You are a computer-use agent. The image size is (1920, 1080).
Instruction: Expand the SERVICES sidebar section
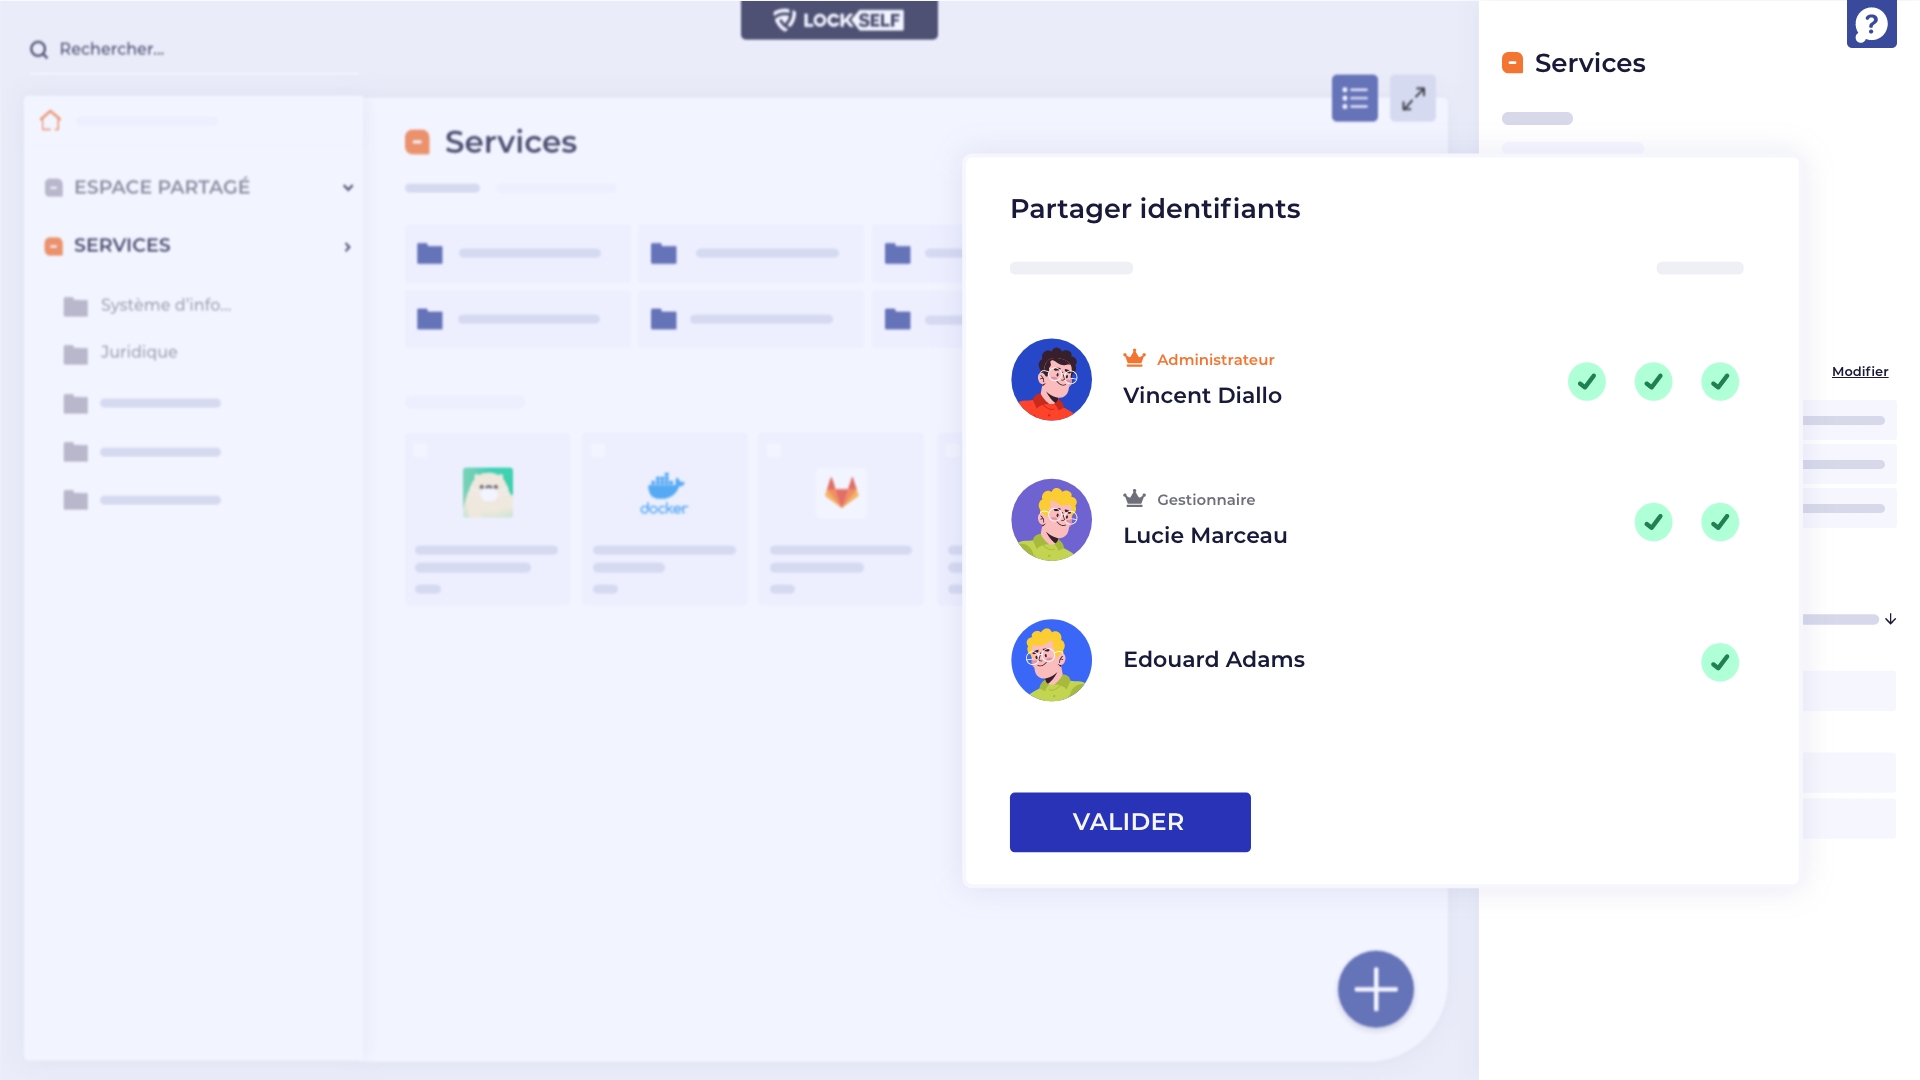tap(348, 245)
